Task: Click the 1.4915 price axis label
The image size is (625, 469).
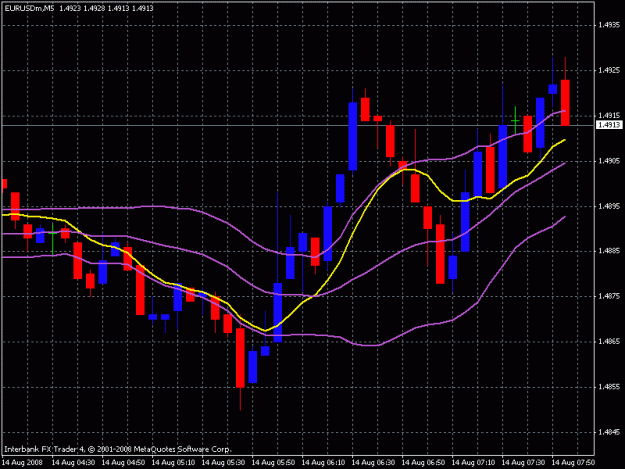Action: [x=609, y=116]
